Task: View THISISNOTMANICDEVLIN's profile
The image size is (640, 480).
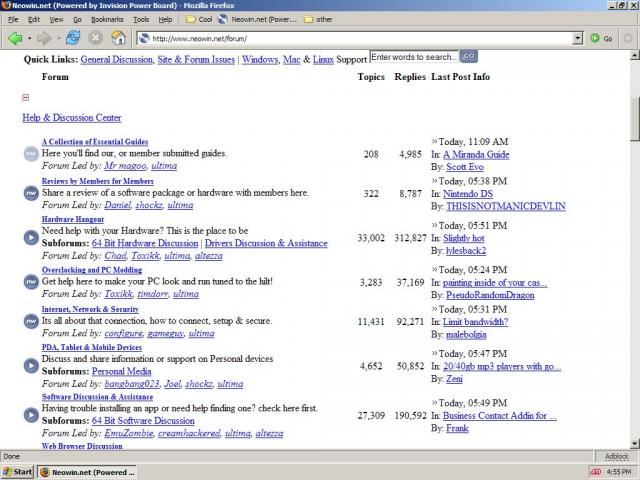Action: point(506,207)
